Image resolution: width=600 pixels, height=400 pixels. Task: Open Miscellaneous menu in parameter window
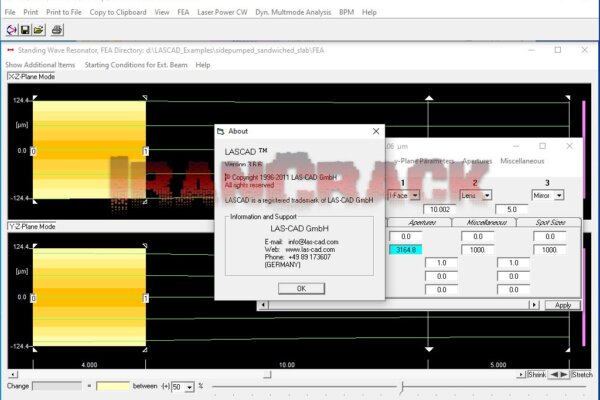click(x=522, y=161)
